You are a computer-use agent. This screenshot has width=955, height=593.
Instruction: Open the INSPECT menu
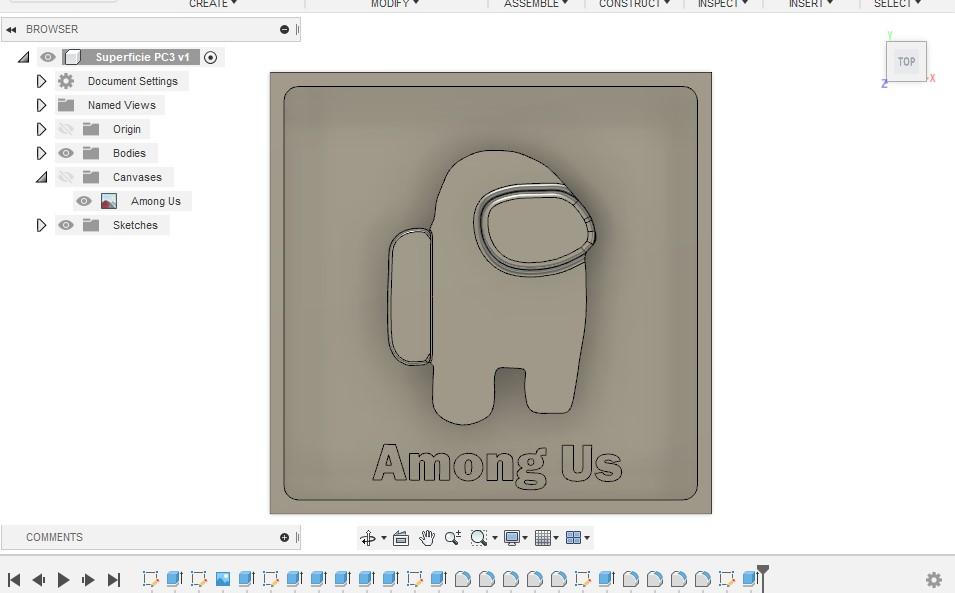click(722, 4)
